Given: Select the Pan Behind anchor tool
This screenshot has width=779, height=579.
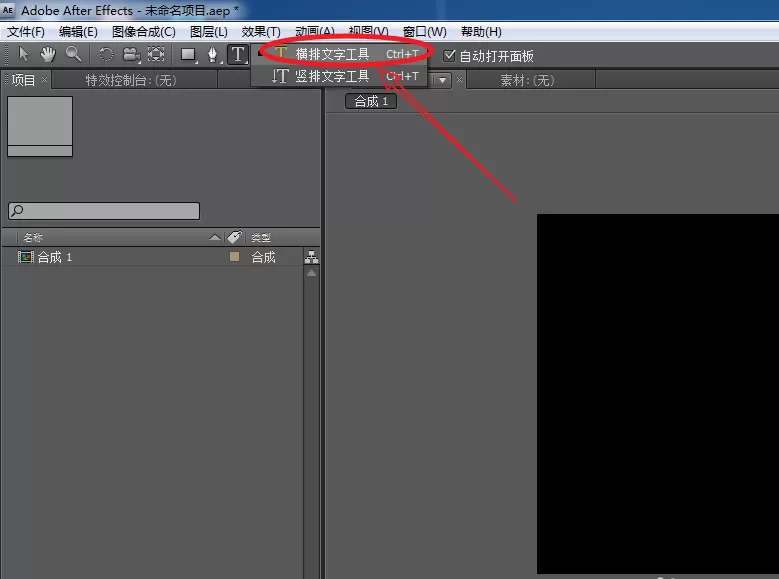Looking at the screenshot, I should click(x=156, y=54).
